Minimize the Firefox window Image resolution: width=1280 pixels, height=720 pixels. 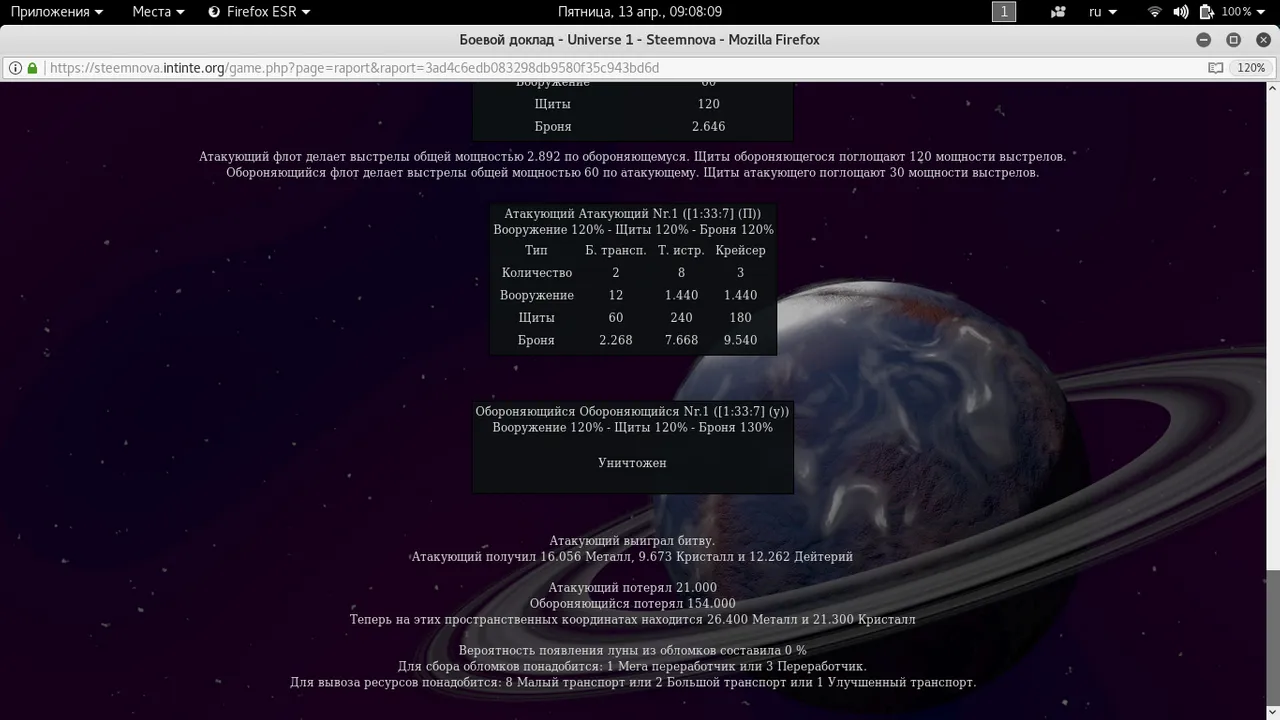(1204, 40)
